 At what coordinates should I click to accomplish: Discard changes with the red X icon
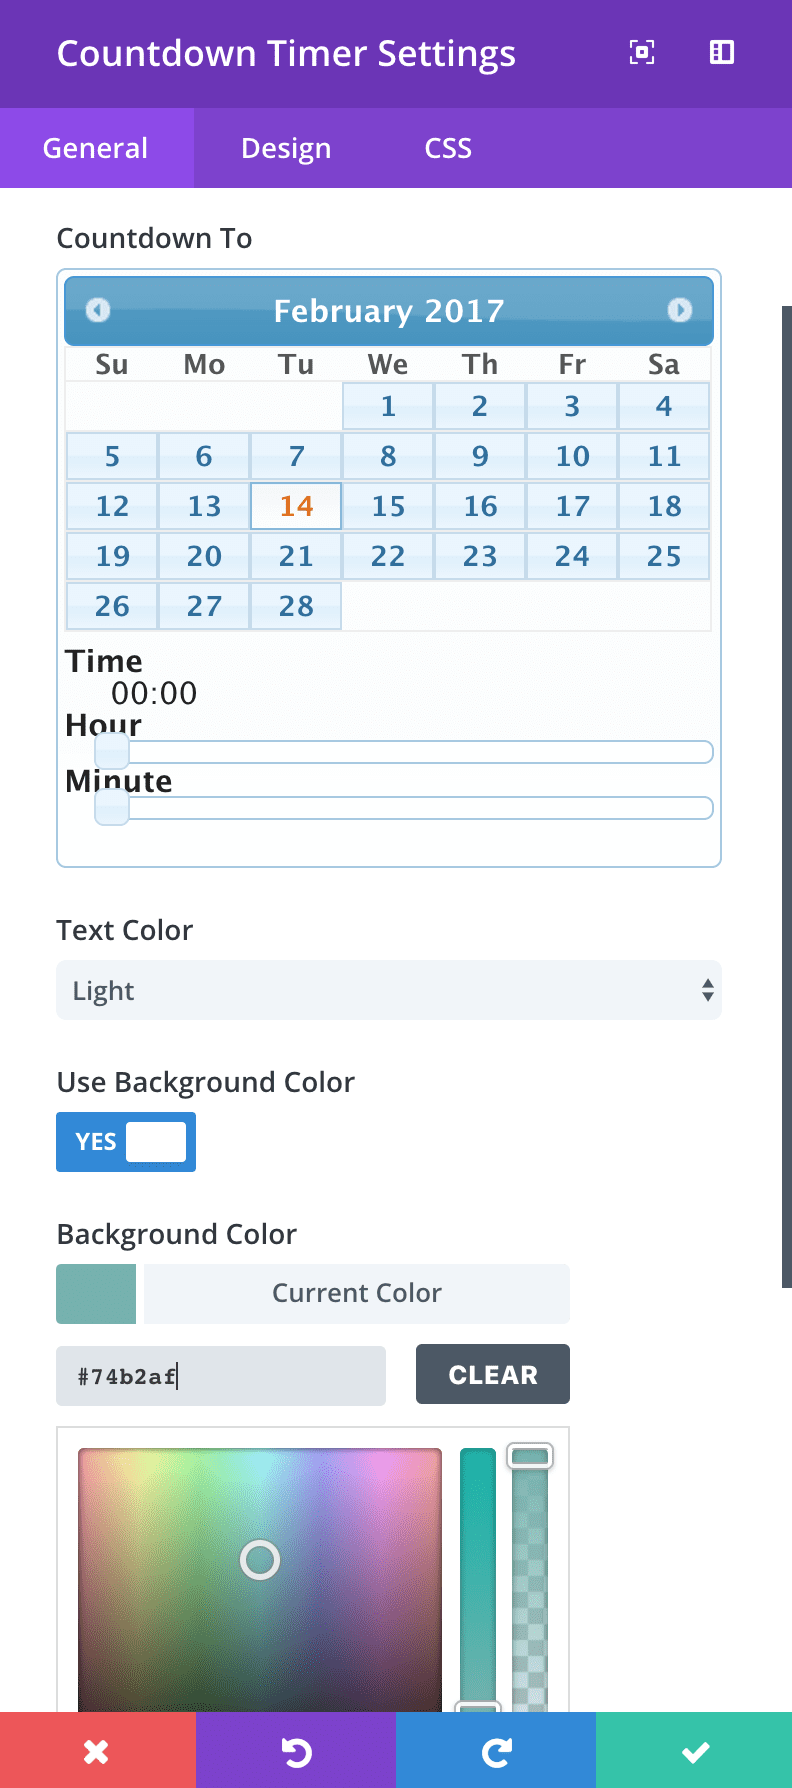coord(97,1750)
